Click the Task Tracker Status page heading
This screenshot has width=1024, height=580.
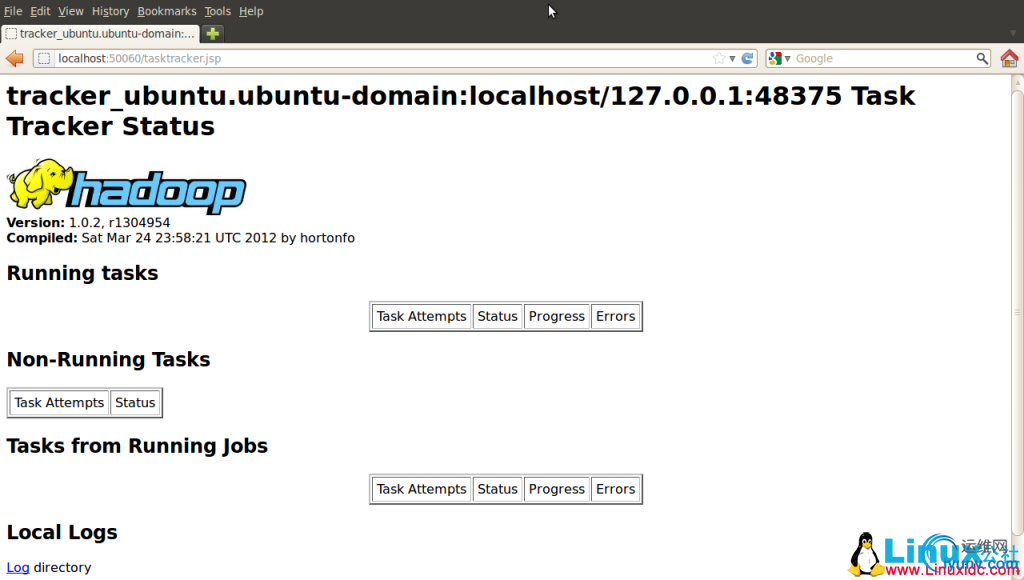pyautogui.click(x=461, y=111)
